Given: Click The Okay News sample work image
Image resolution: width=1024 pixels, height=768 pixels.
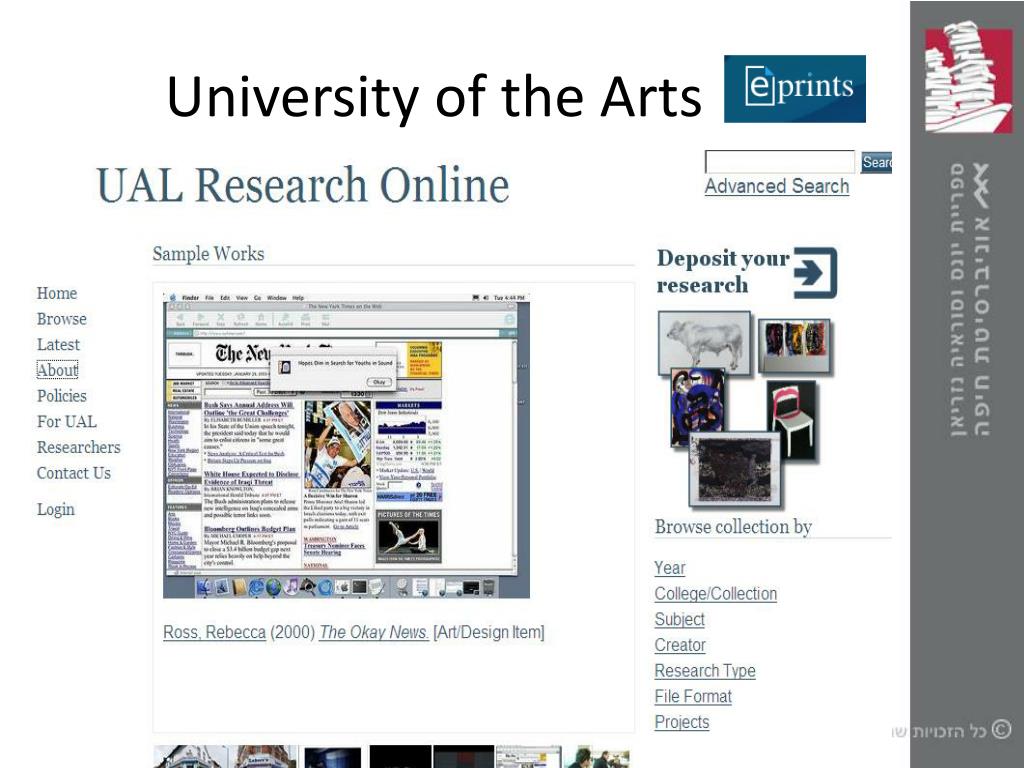Looking at the screenshot, I should tap(346, 445).
